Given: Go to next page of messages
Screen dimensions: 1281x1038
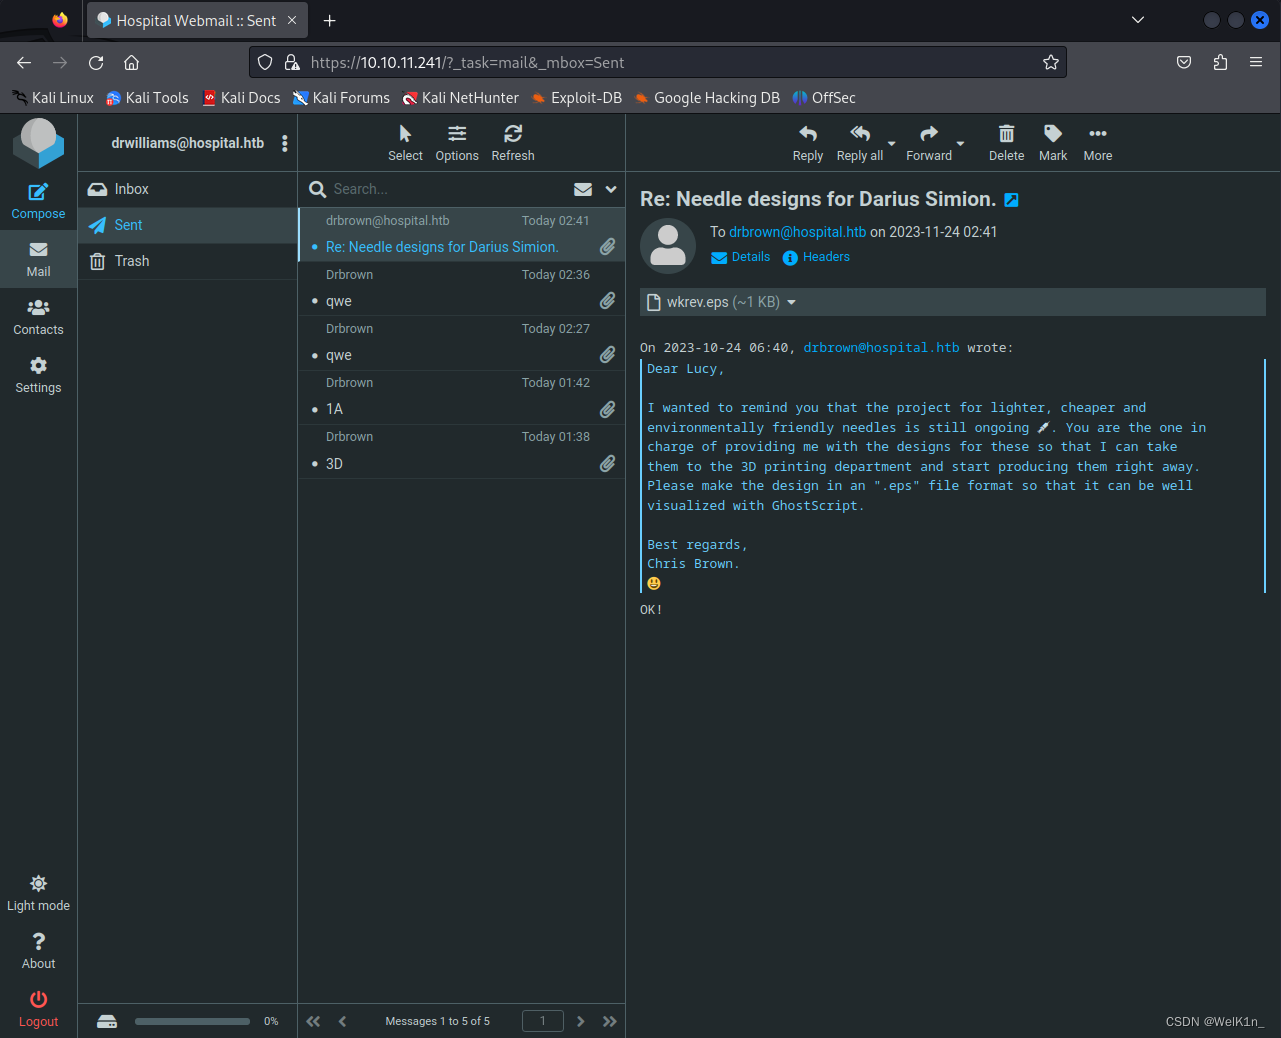Looking at the screenshot, I should [580, 1021].
